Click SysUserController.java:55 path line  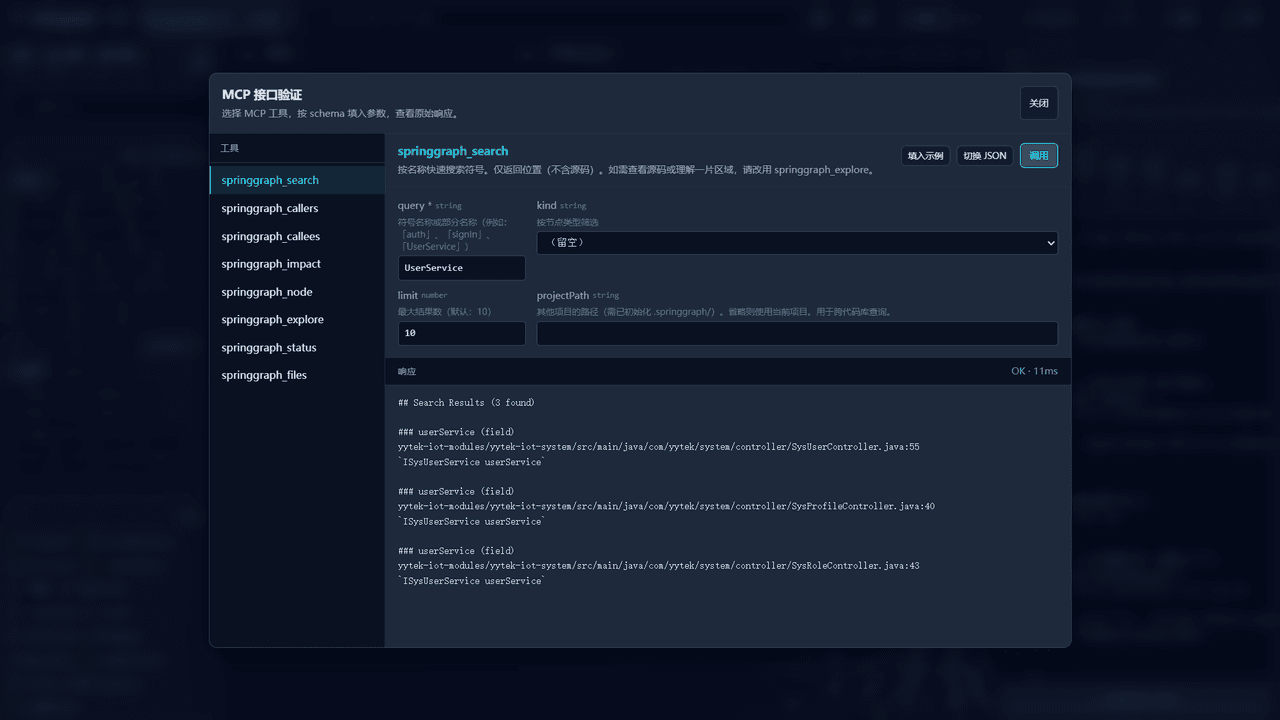pos(658,447)
